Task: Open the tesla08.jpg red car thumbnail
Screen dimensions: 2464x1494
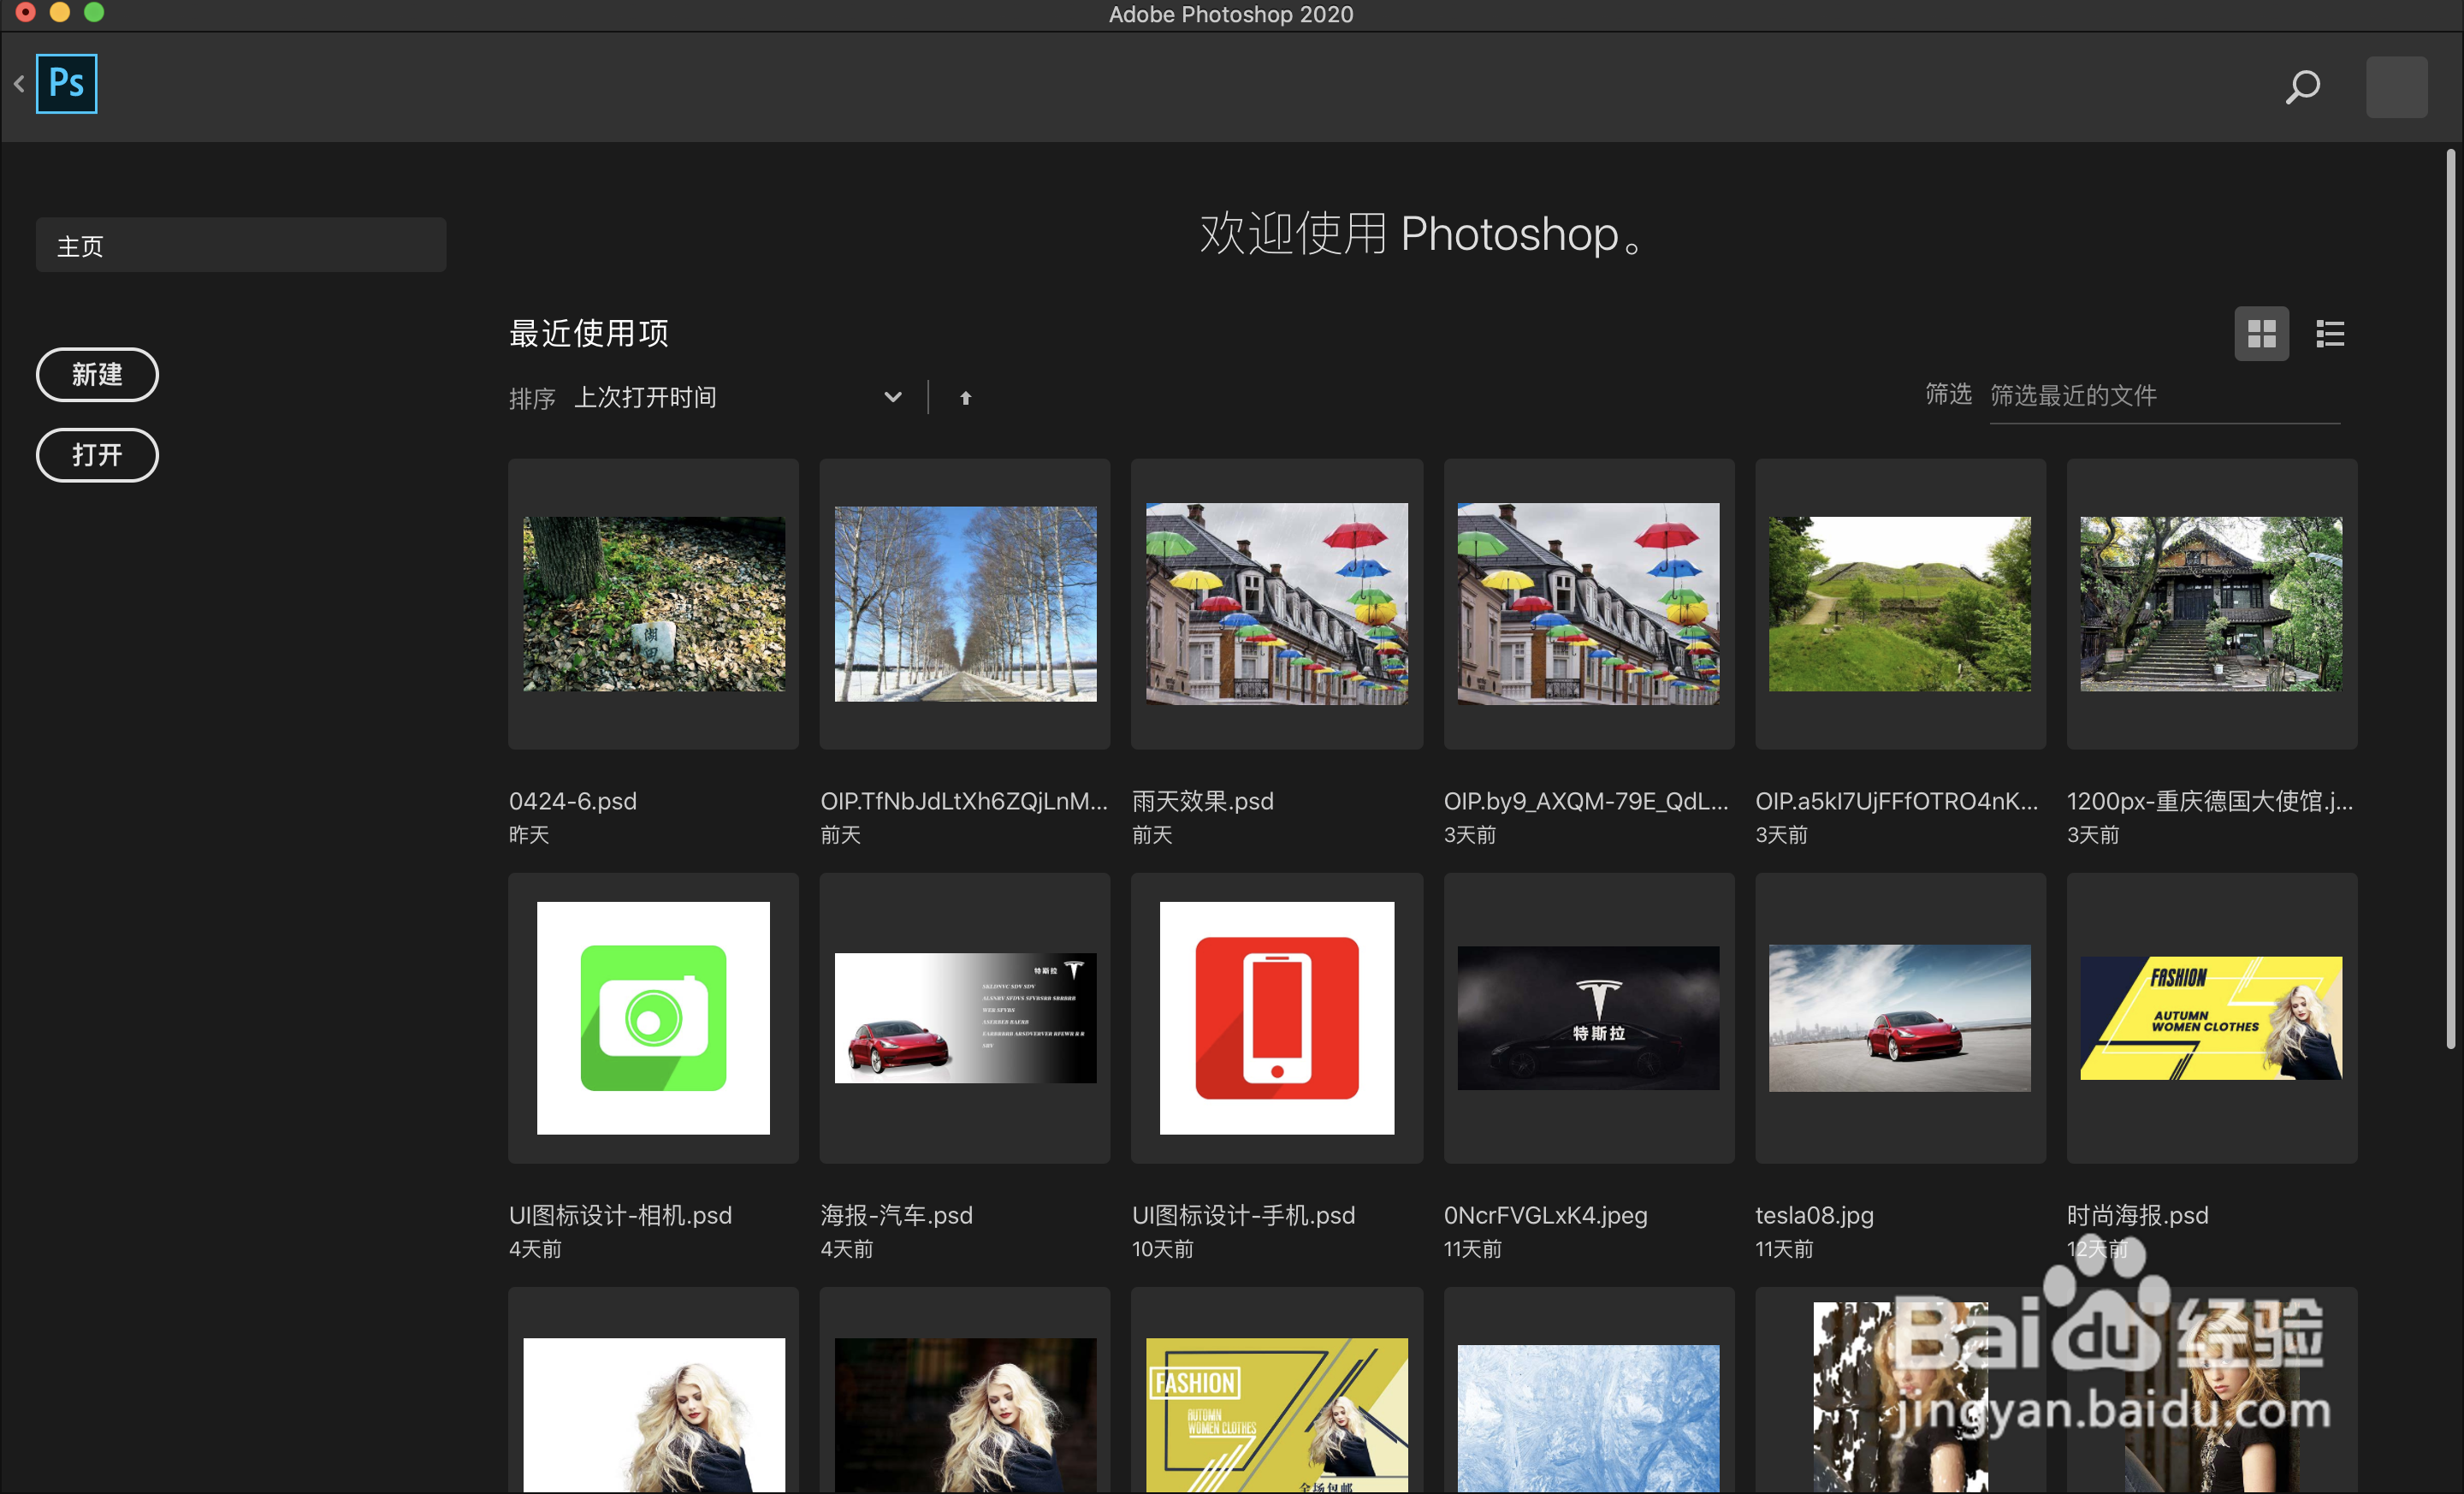Action: point(1899,1018)
